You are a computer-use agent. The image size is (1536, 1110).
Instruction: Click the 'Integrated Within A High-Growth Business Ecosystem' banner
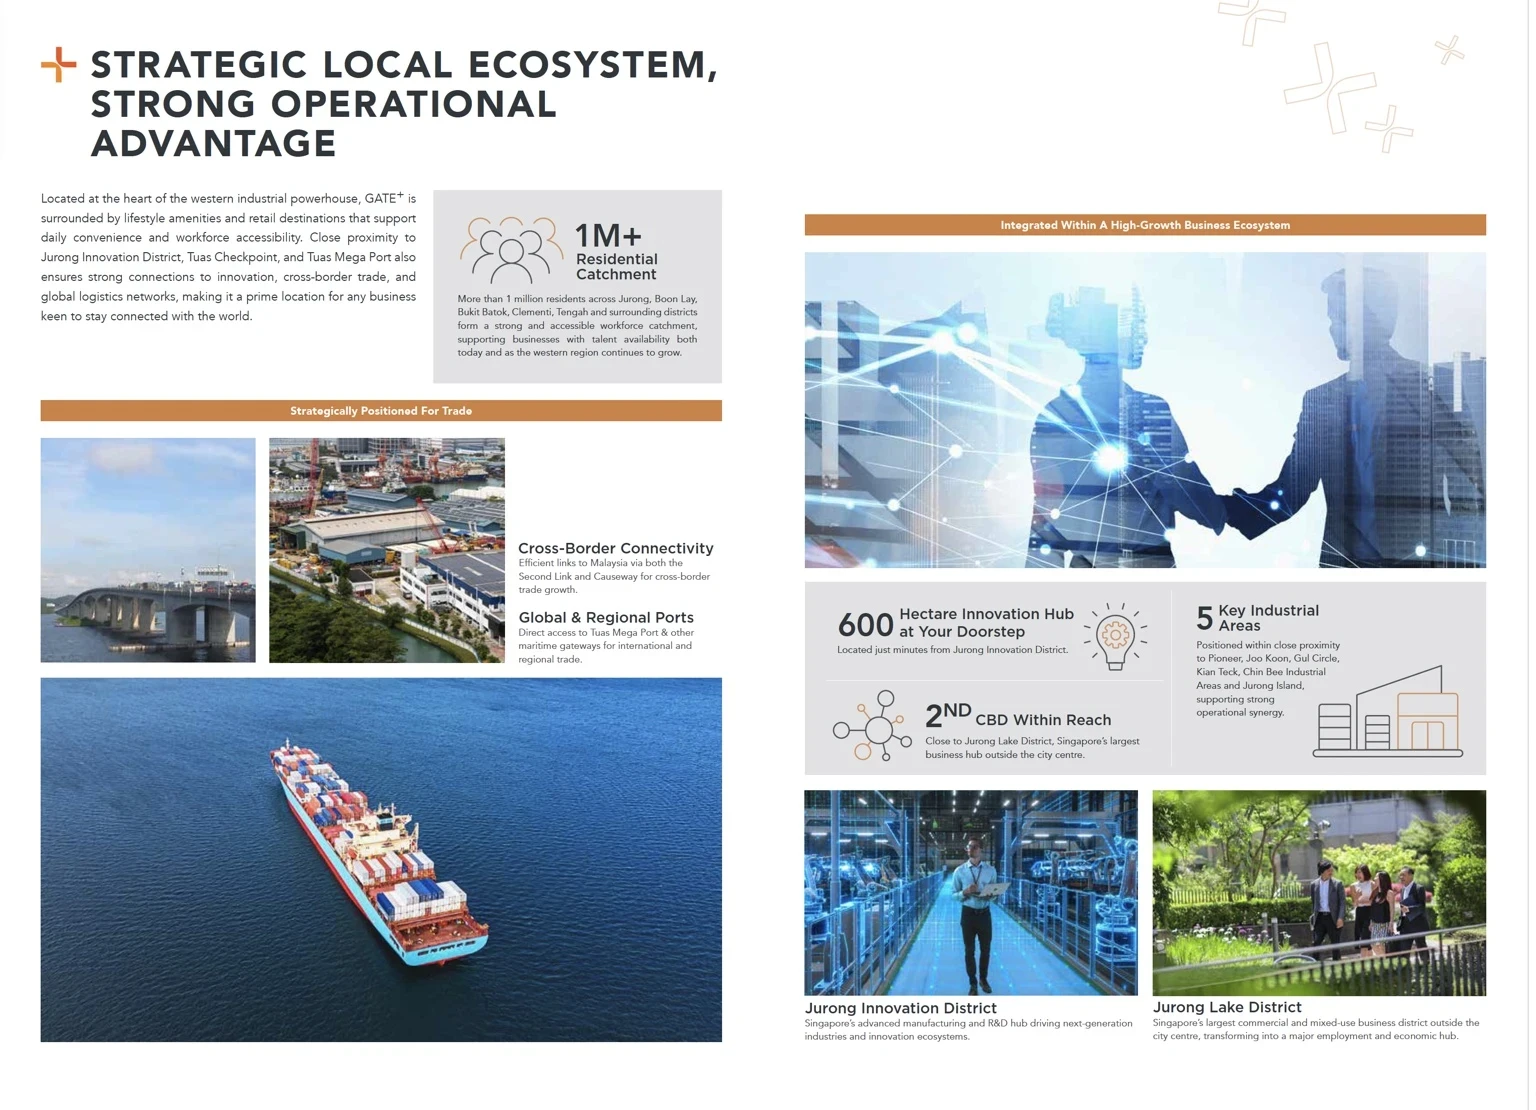click(x=1145, y=225)
